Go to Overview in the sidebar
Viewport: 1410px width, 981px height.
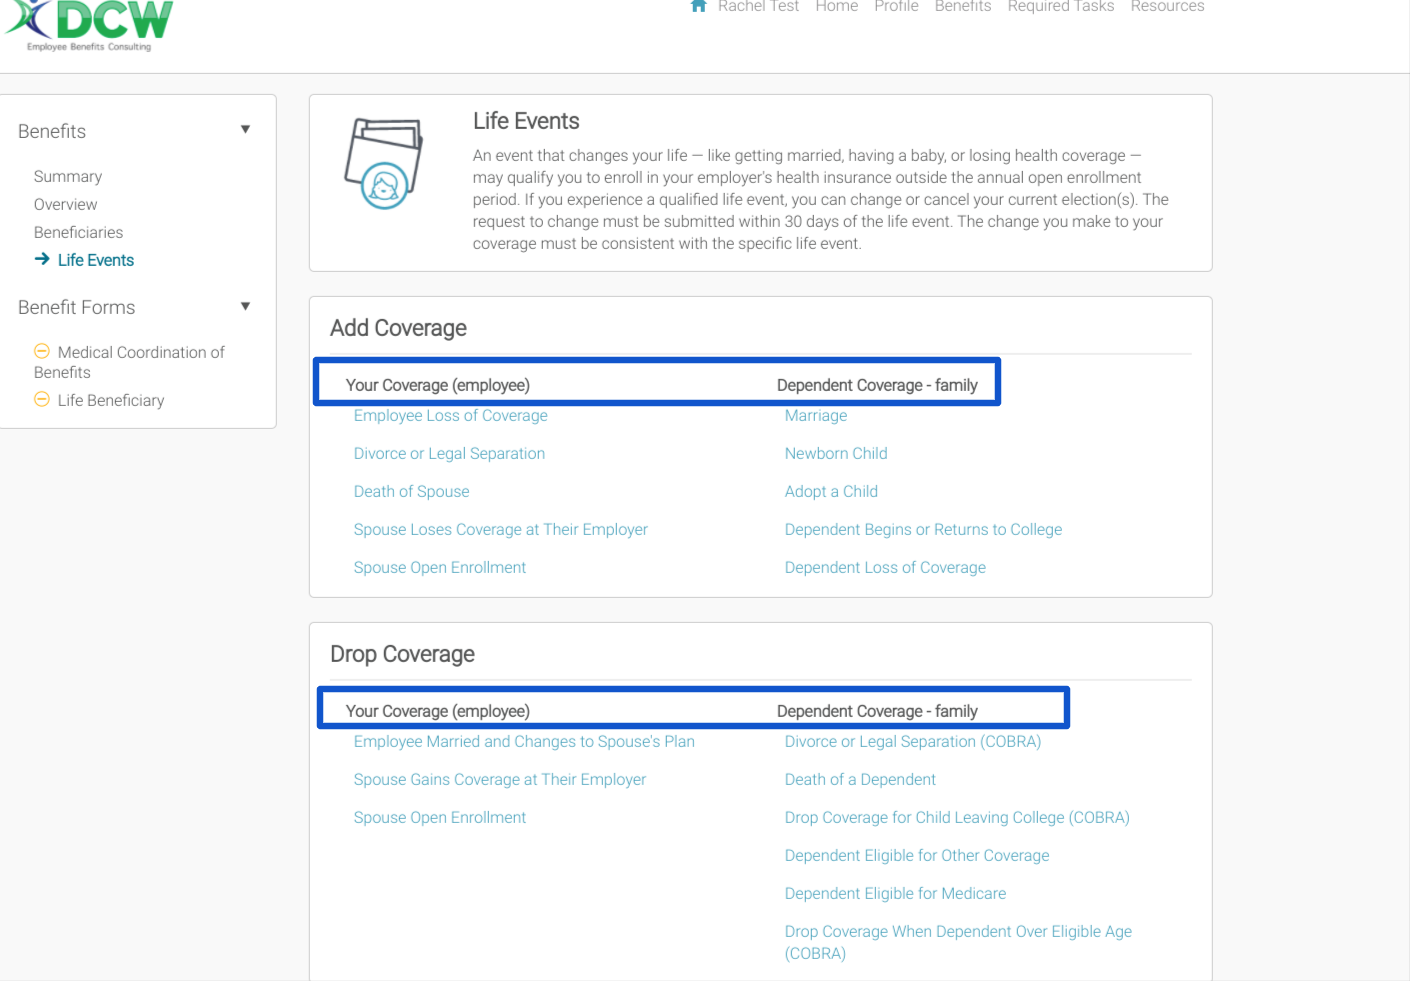tap(66, 204)
